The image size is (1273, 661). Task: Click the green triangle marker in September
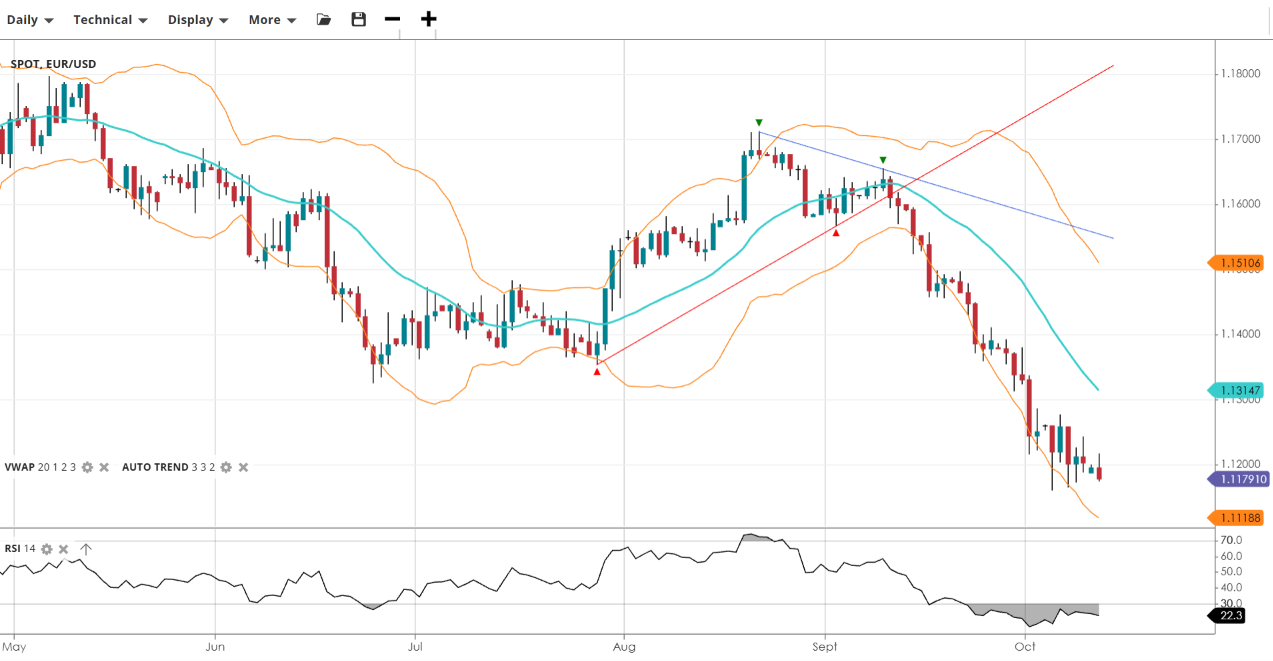click(x=882, y=160)
